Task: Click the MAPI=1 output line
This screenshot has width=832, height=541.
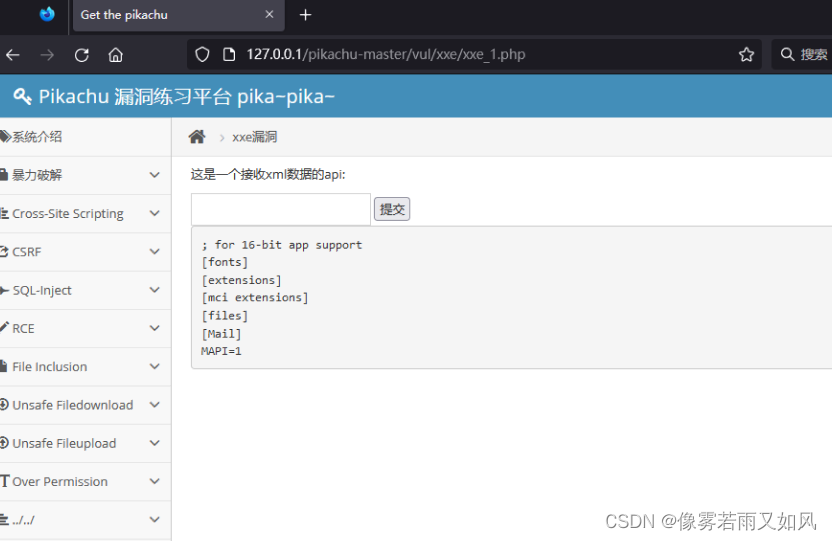Action: 221,351
